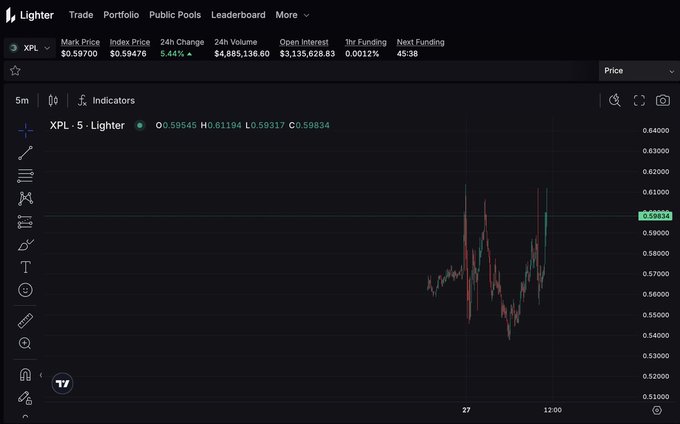This screenshot has height=424, width=680.
Task: Select the zoom in tool
Action: 25,343
